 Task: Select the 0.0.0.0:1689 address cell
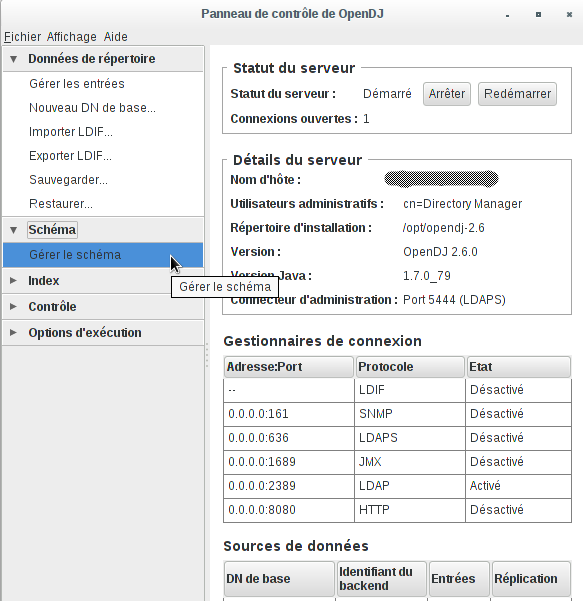289,462
